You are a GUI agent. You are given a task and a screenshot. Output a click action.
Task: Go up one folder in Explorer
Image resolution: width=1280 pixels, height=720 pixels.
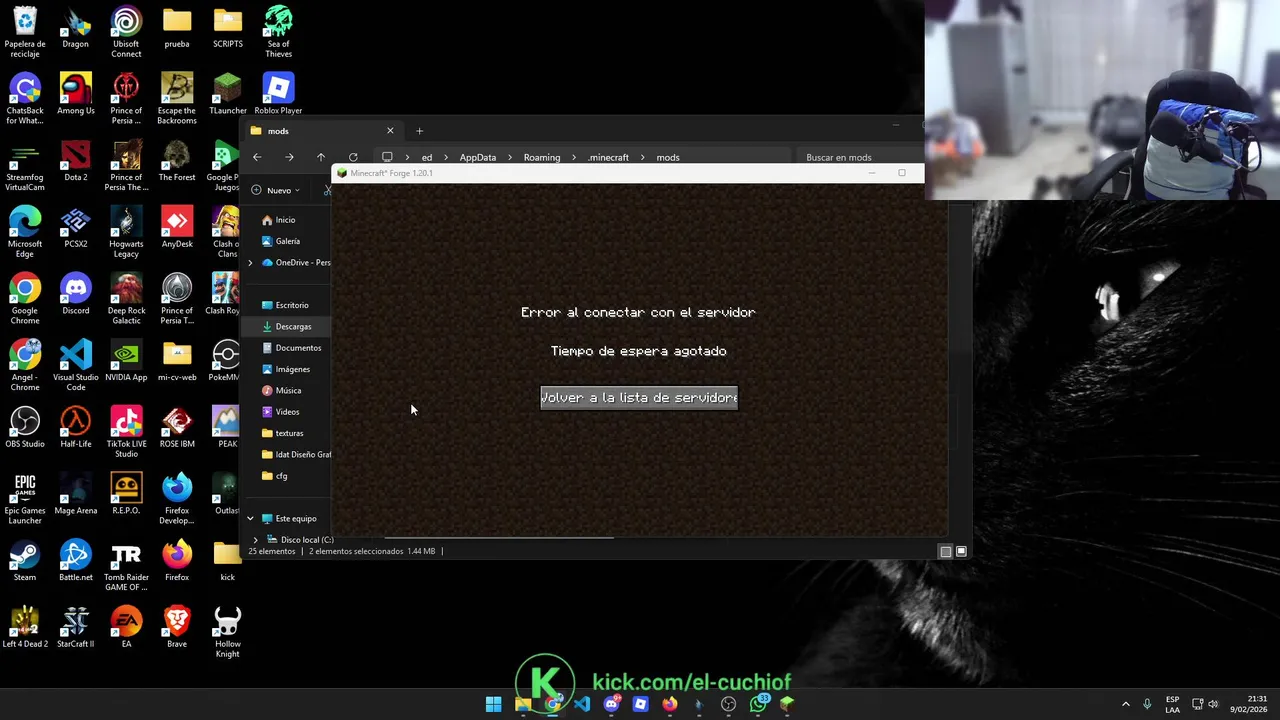[x=321, y=157]
